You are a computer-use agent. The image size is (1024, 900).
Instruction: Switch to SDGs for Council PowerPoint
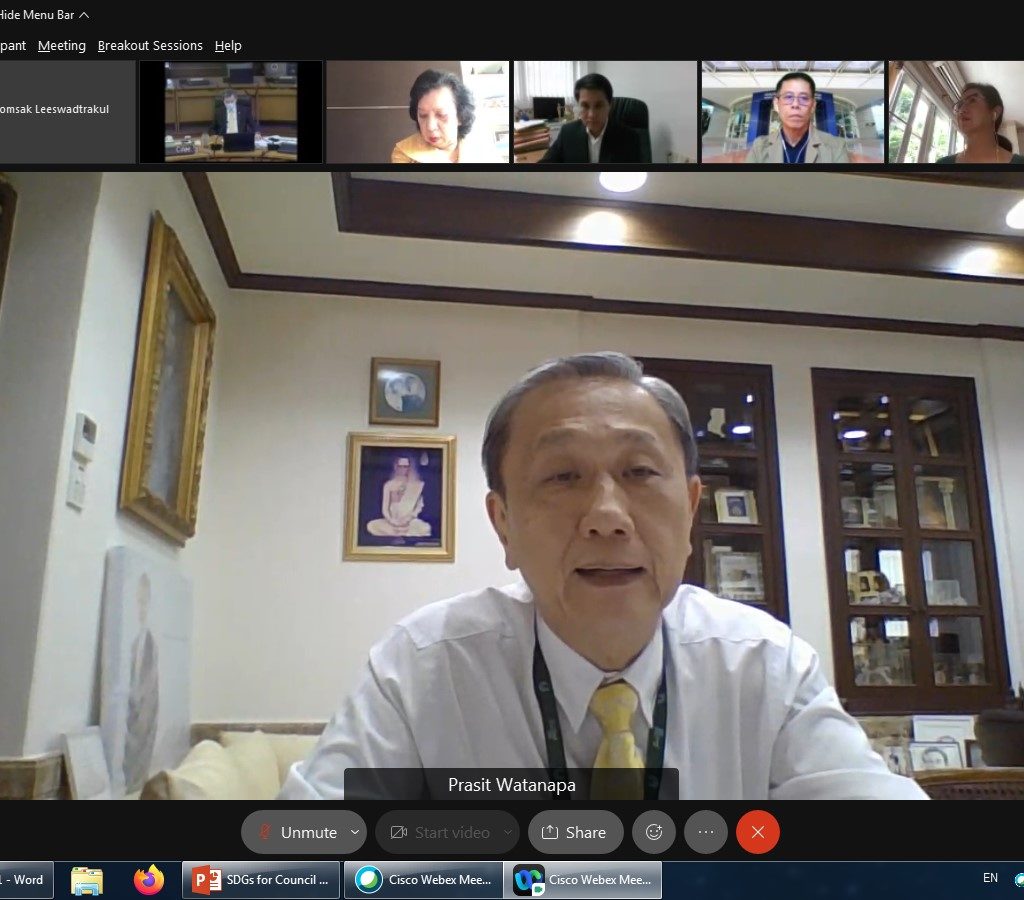pyautogui.click(x=261, y=880)
